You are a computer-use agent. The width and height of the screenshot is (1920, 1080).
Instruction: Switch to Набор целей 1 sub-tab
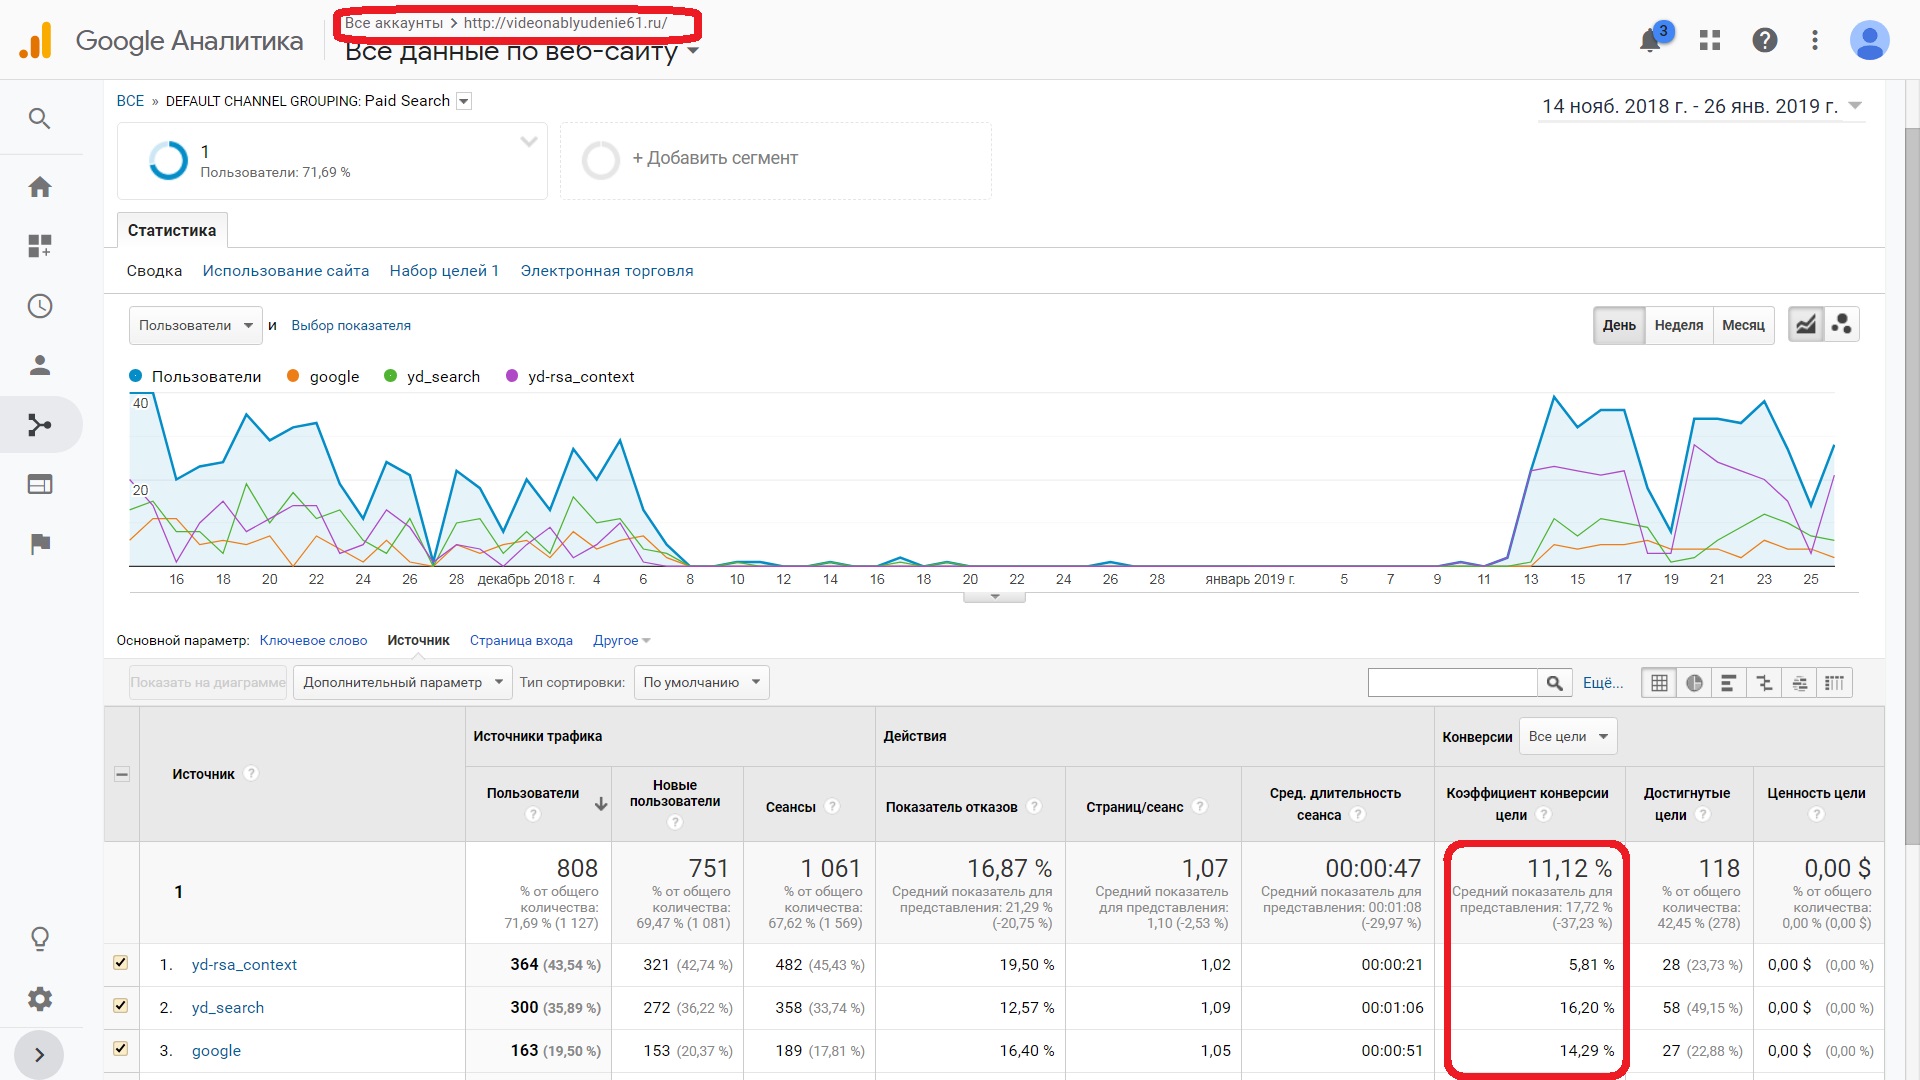click(x=444, y=271)
